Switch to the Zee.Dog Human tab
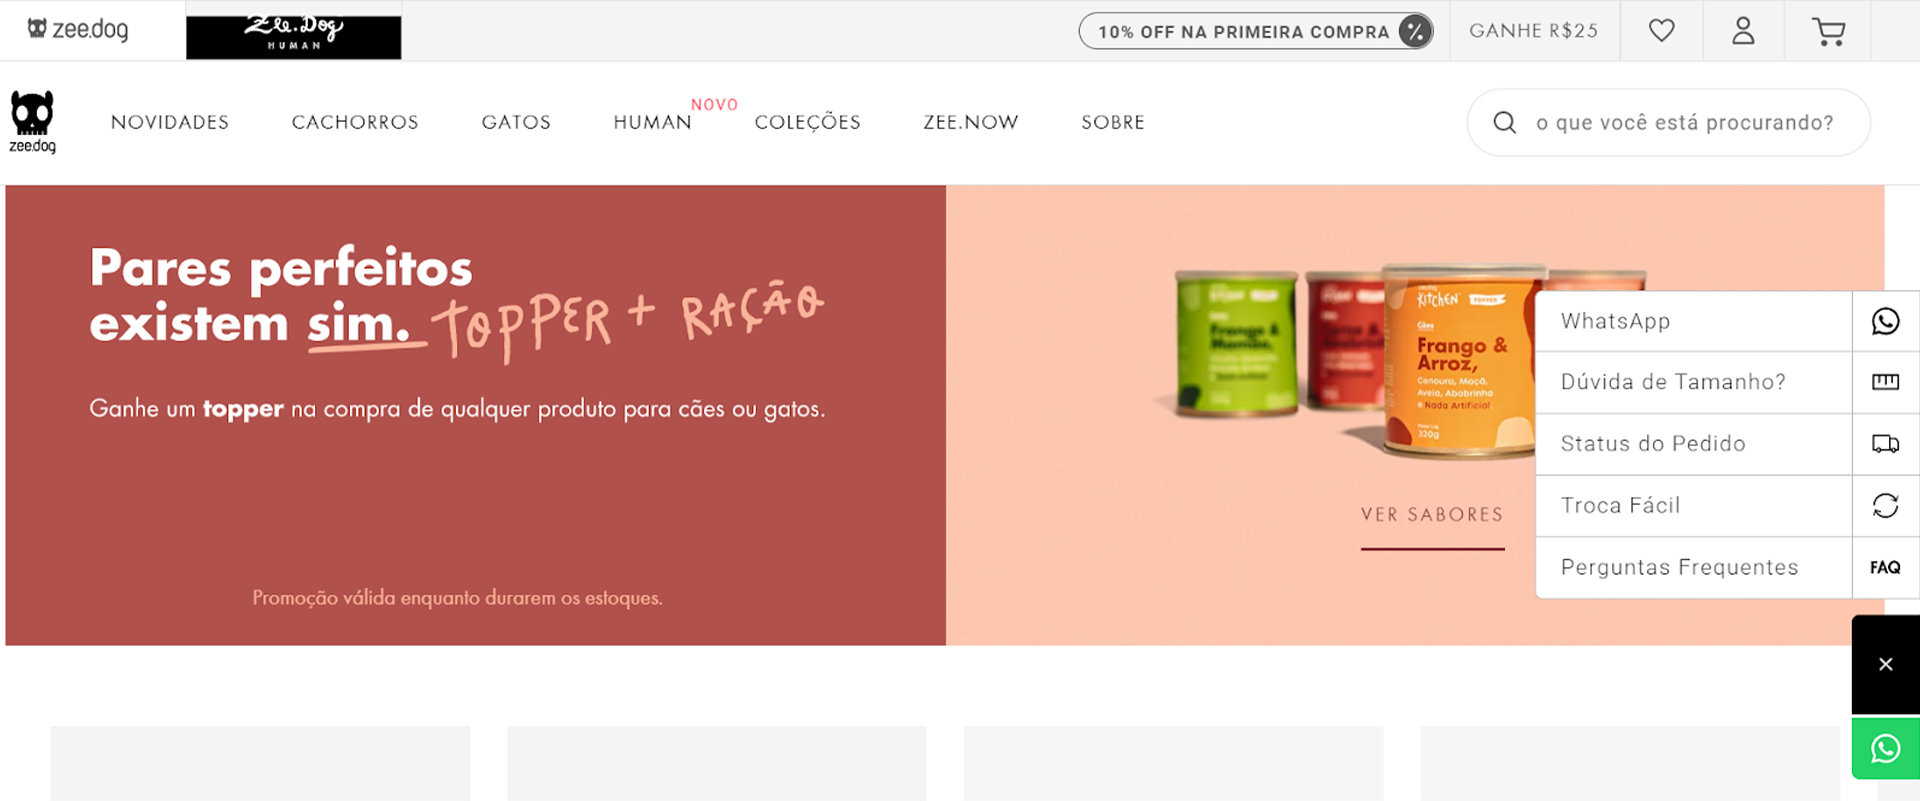This screenshot has width=1920, height=801. click(x=294, y=37)
